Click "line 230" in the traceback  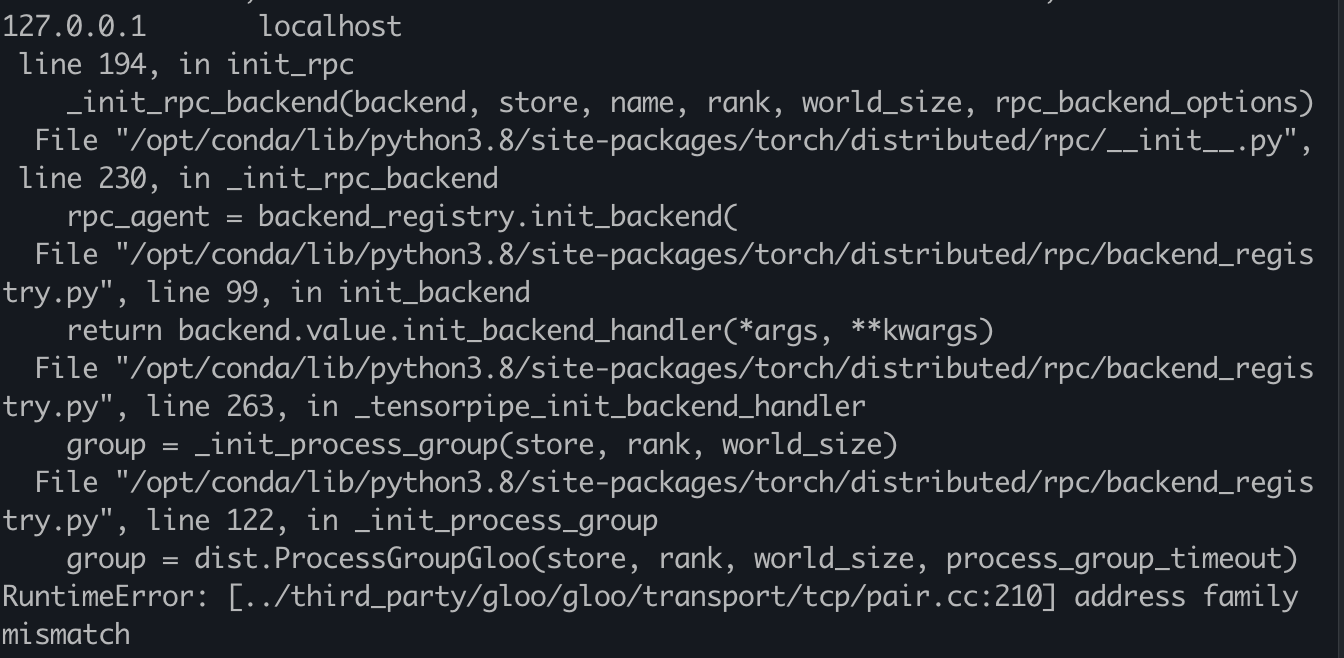click(83, 179)
